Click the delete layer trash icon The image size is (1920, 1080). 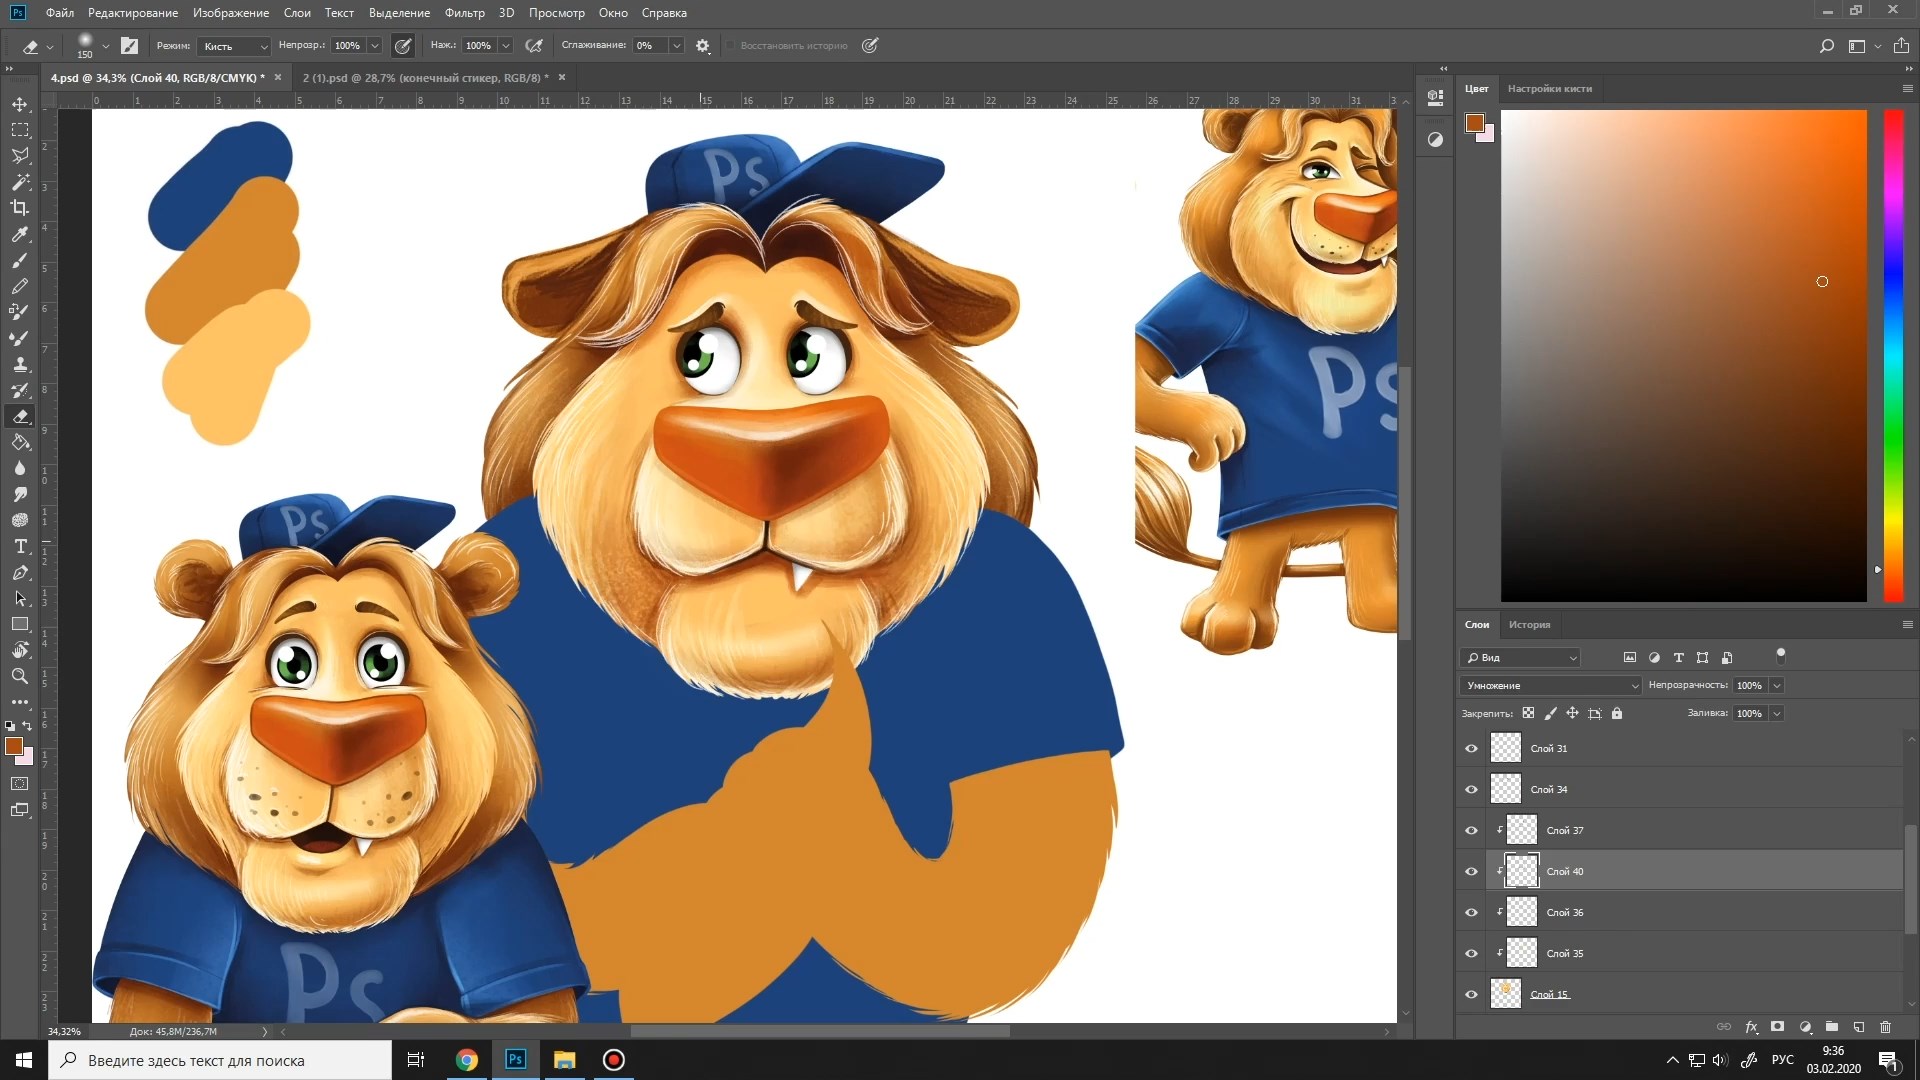(1885, 1027)
